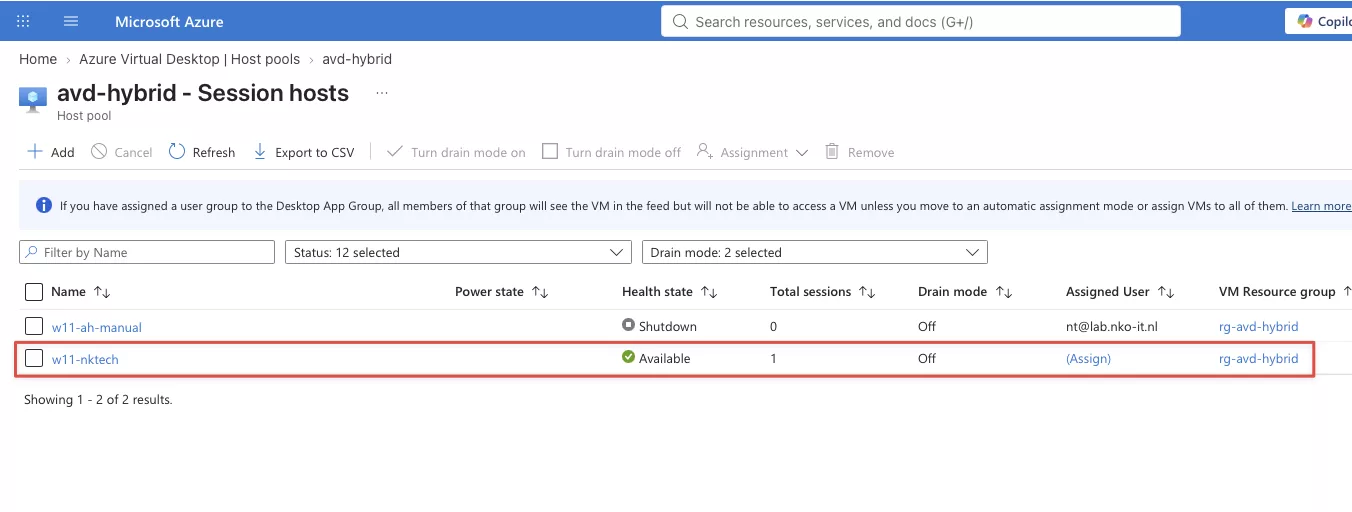Open Azure Virtual Desktop | Host pools breadcrumb

[x=189, y=59]
